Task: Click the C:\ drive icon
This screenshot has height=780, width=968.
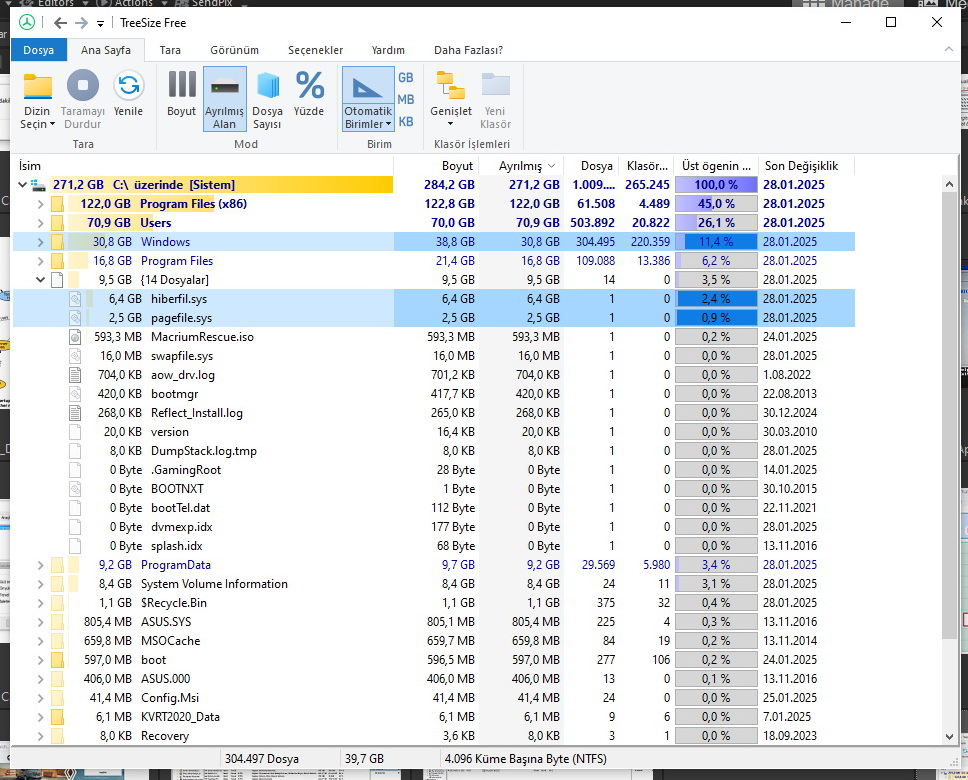Action: (x=39, y=185)
